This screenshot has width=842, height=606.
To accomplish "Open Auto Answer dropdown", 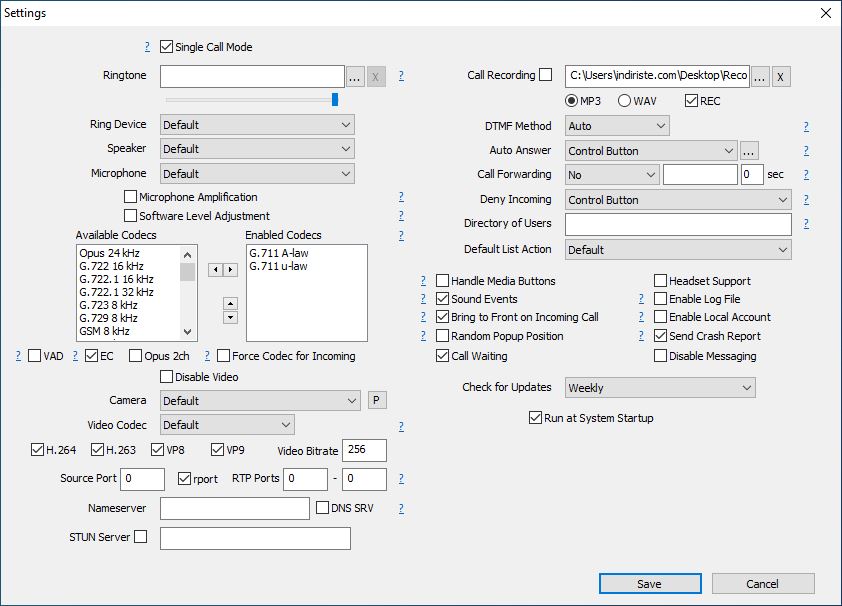I will (x=650, y=151).
